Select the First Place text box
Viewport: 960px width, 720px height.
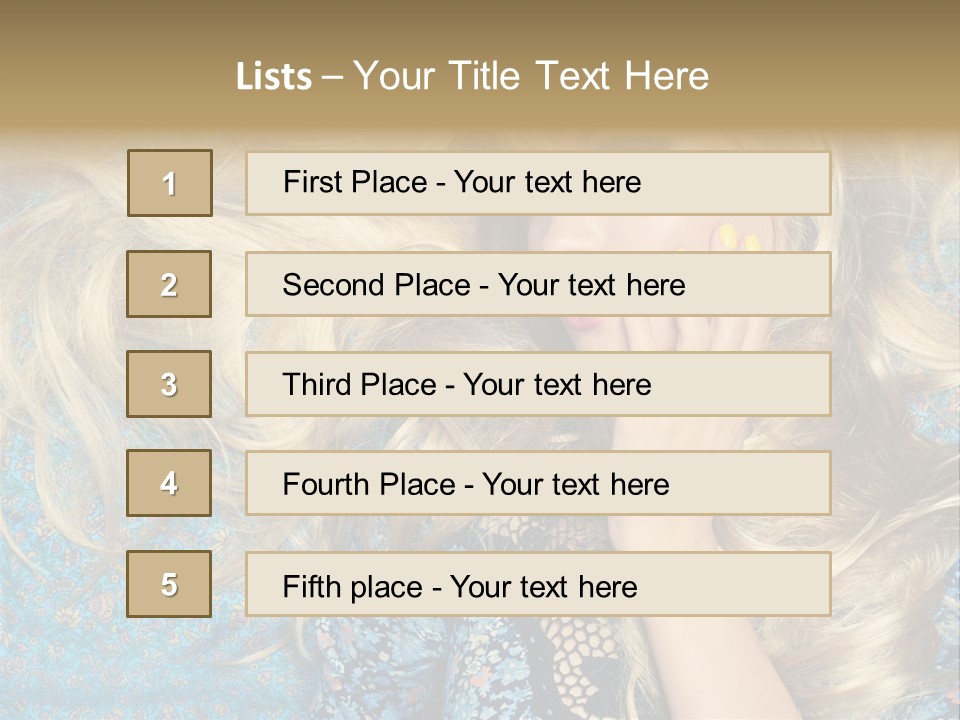click(x=538, y=183)
